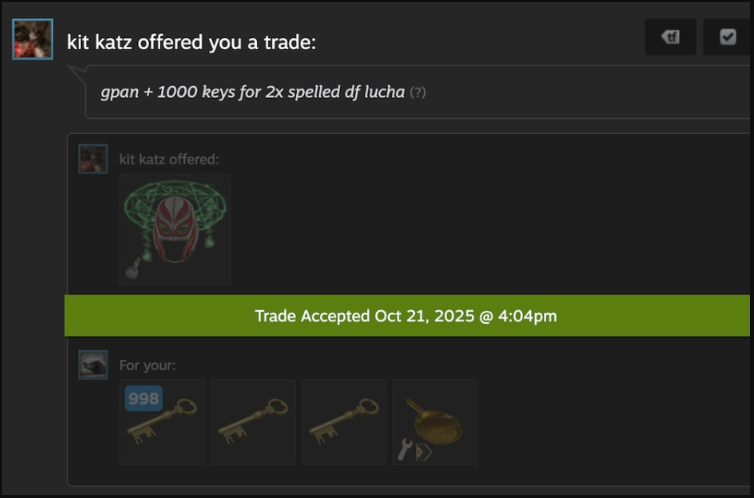The height and width of the screenshot is (498, 754).
Task: Click the trade message text bubble
Action: pyautogui.click(x=417, y=92)
